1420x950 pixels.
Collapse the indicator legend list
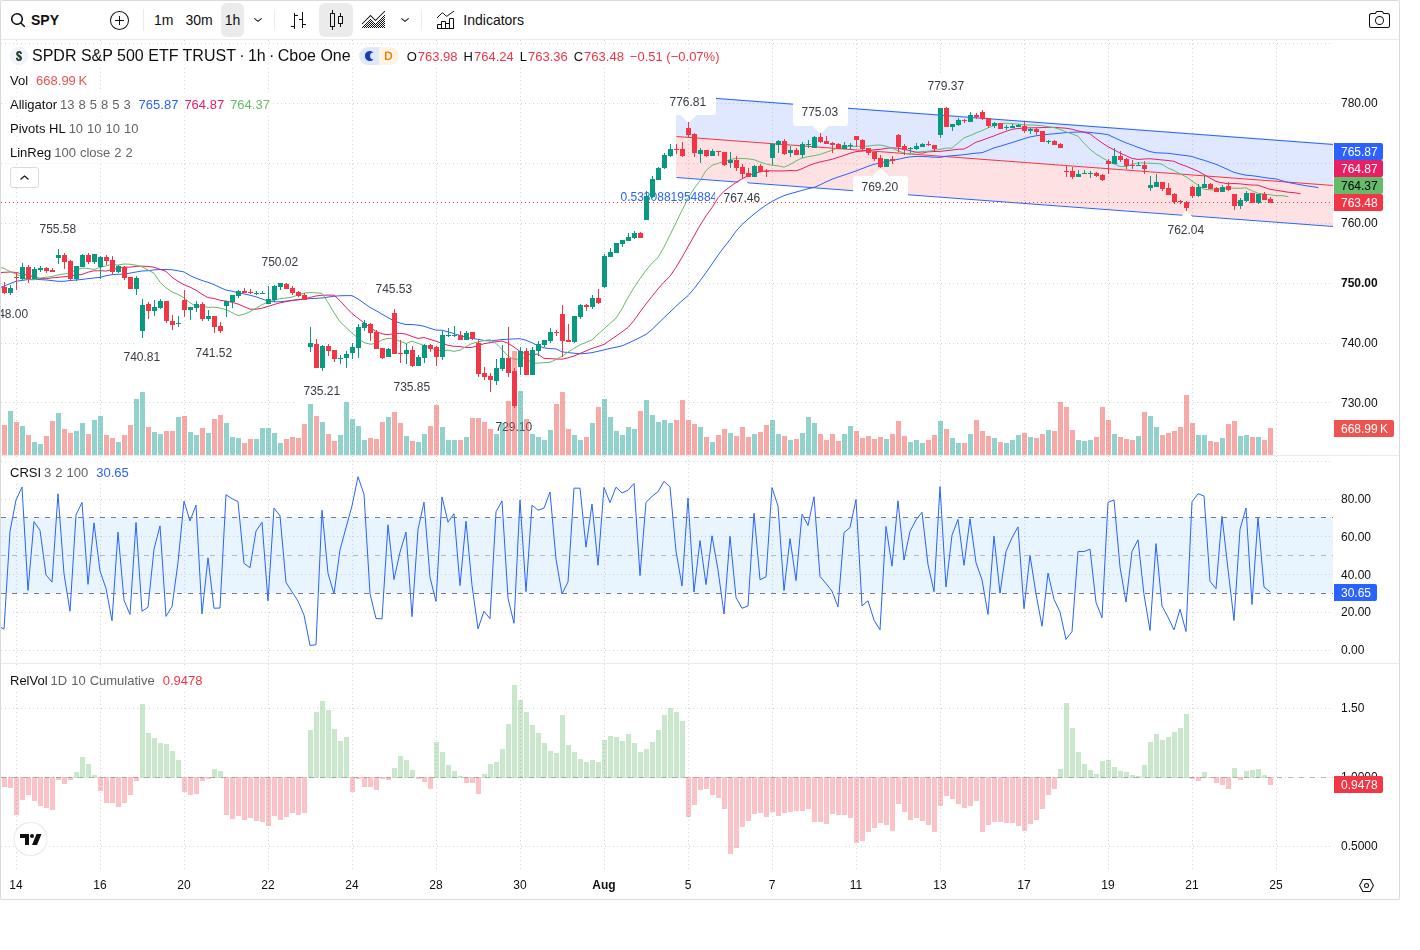click(x=24, y=177)
